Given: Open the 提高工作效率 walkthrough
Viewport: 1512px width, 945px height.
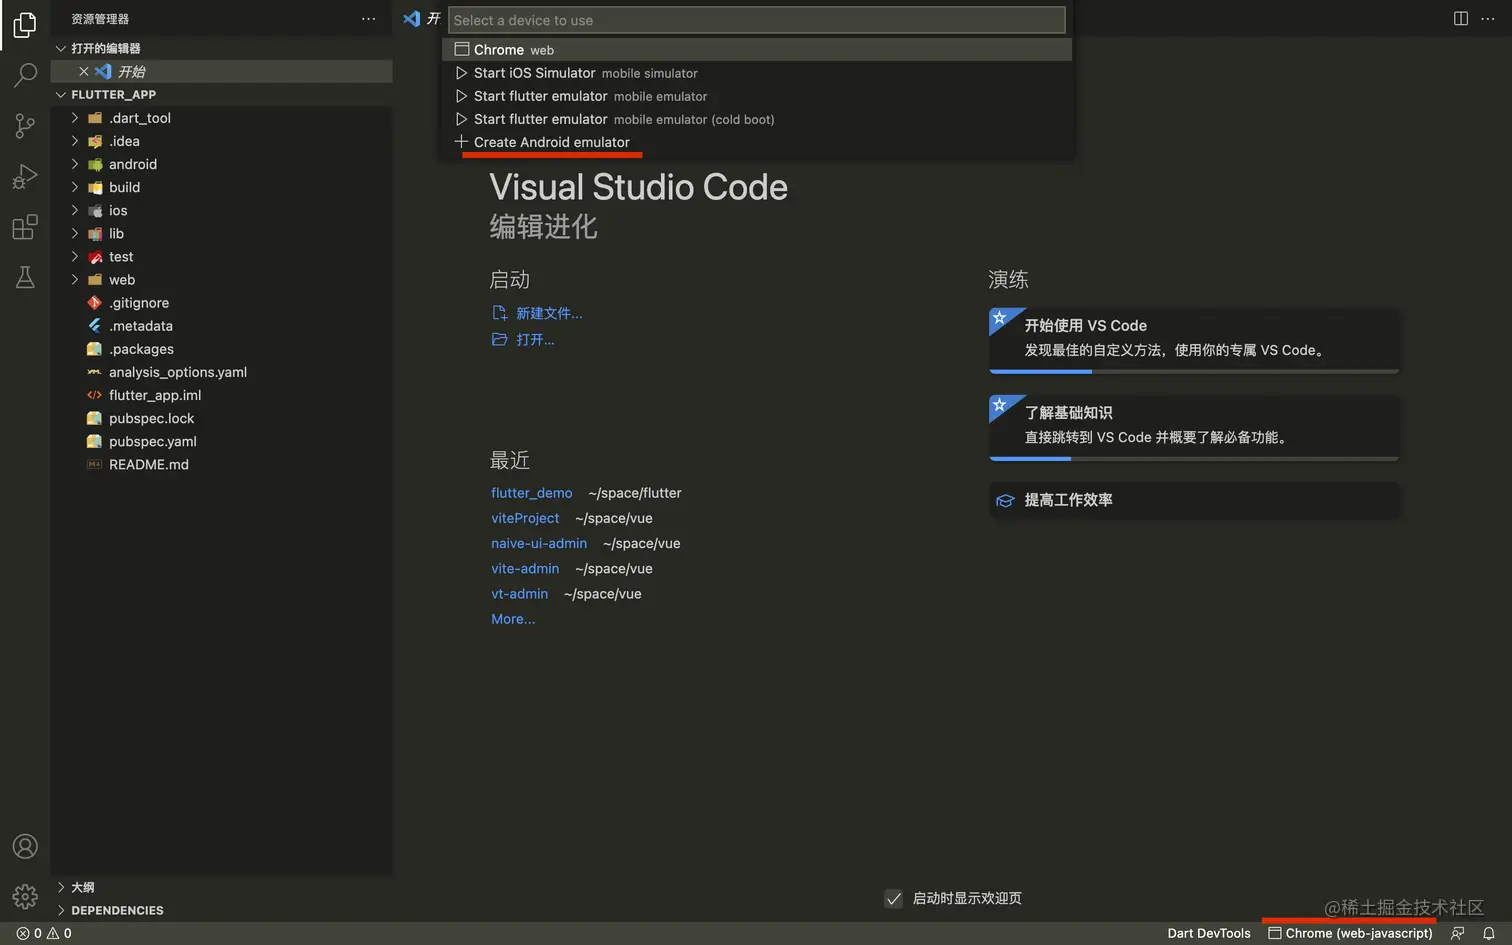Looking at the screenshot, I should (1194, 500).
